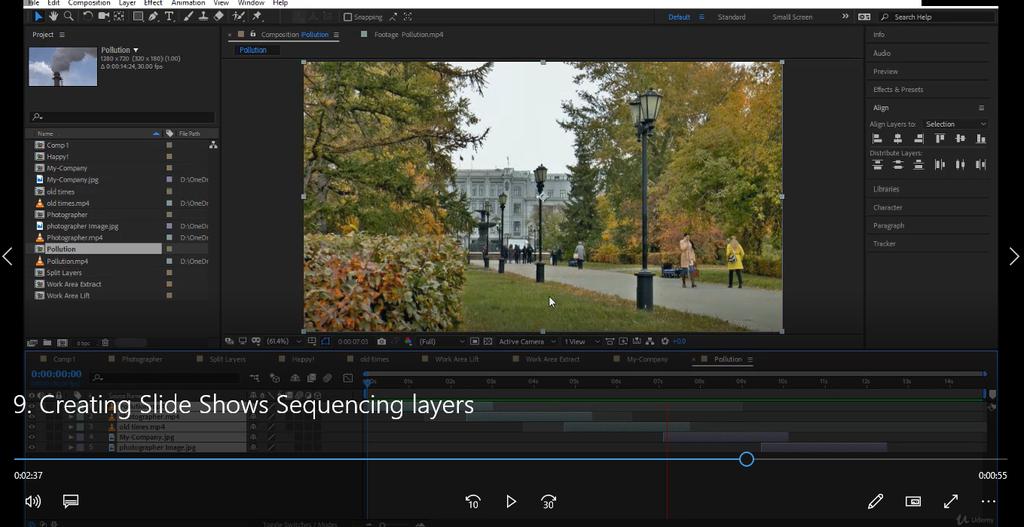Viewport: 1024px width, 527px height.
Task: Select the Pen tool
Action: pos(153,16)
